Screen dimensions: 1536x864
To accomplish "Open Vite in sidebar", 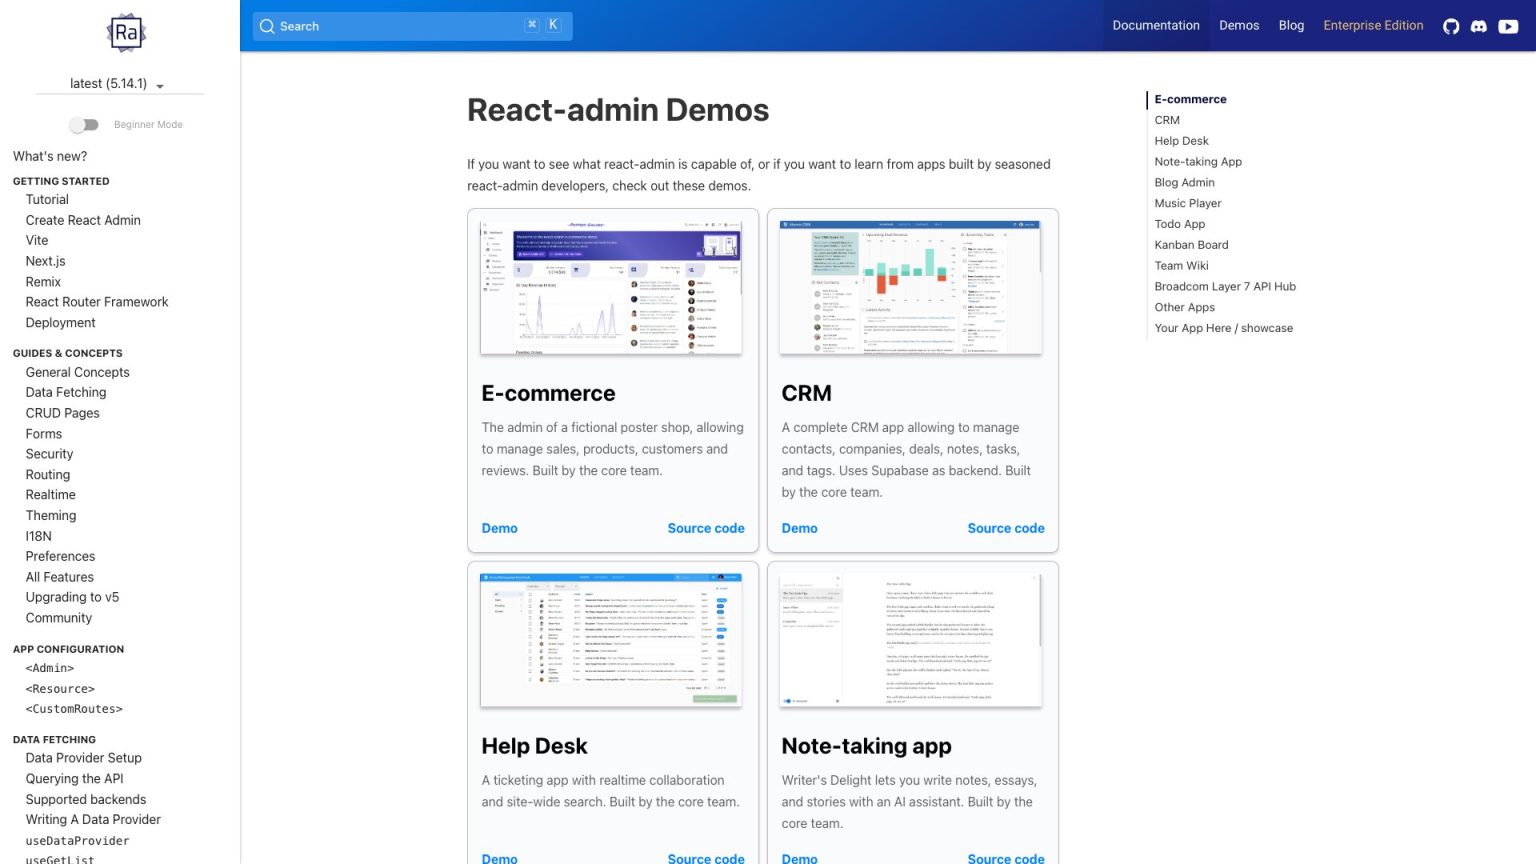I will coord(37,241).
